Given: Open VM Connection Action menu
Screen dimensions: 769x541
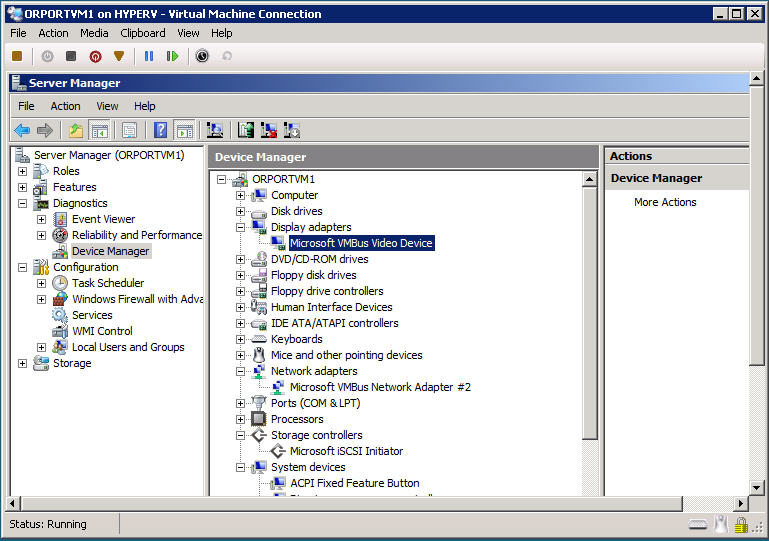Looking at the screenshot, I should pyautogui.click(x=53, y=33).
